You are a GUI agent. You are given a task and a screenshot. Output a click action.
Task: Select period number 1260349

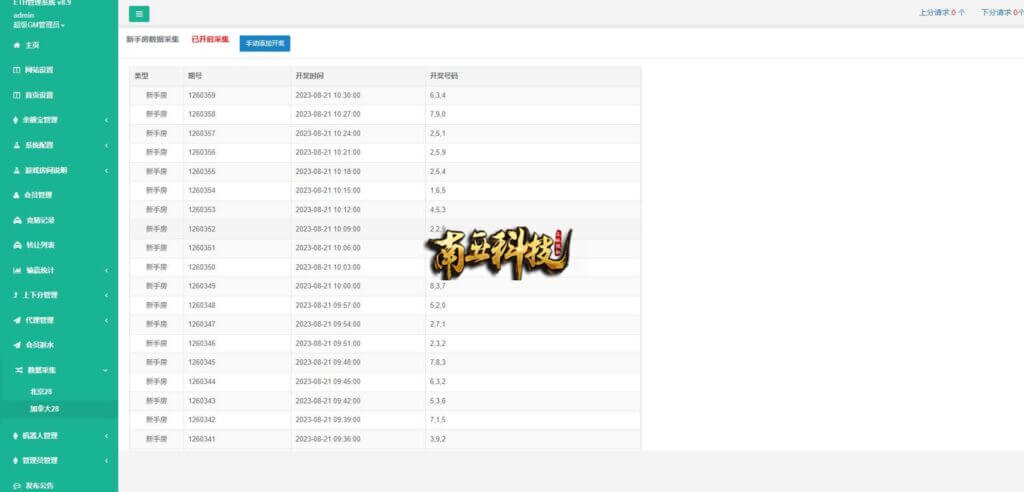point(202,286)
